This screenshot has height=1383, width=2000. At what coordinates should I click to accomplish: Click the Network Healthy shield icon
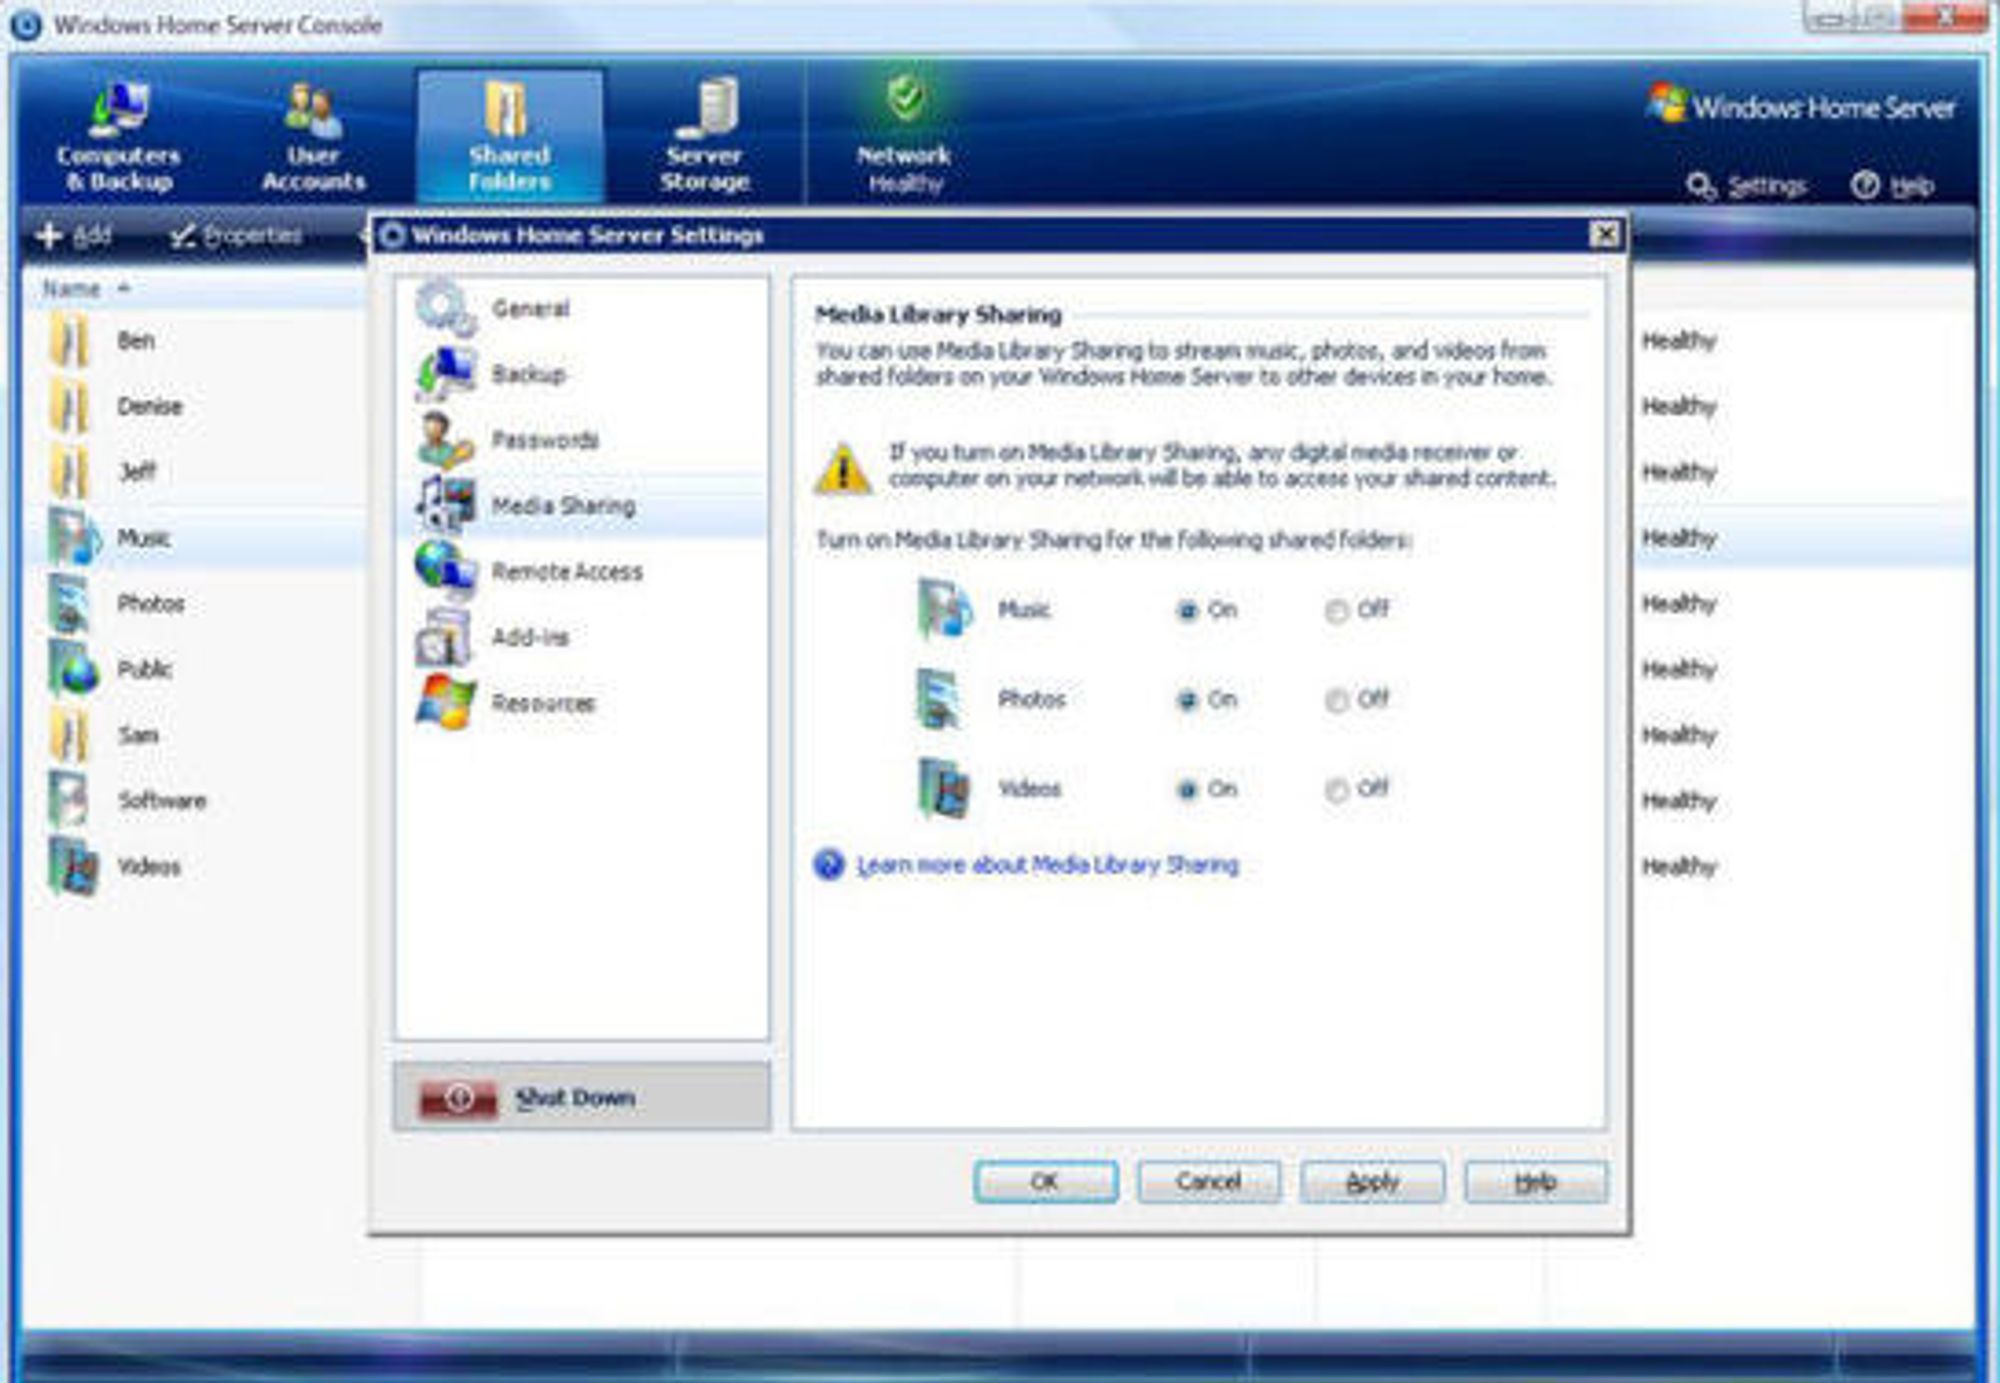pyautogui.click(x=905, y=97)
